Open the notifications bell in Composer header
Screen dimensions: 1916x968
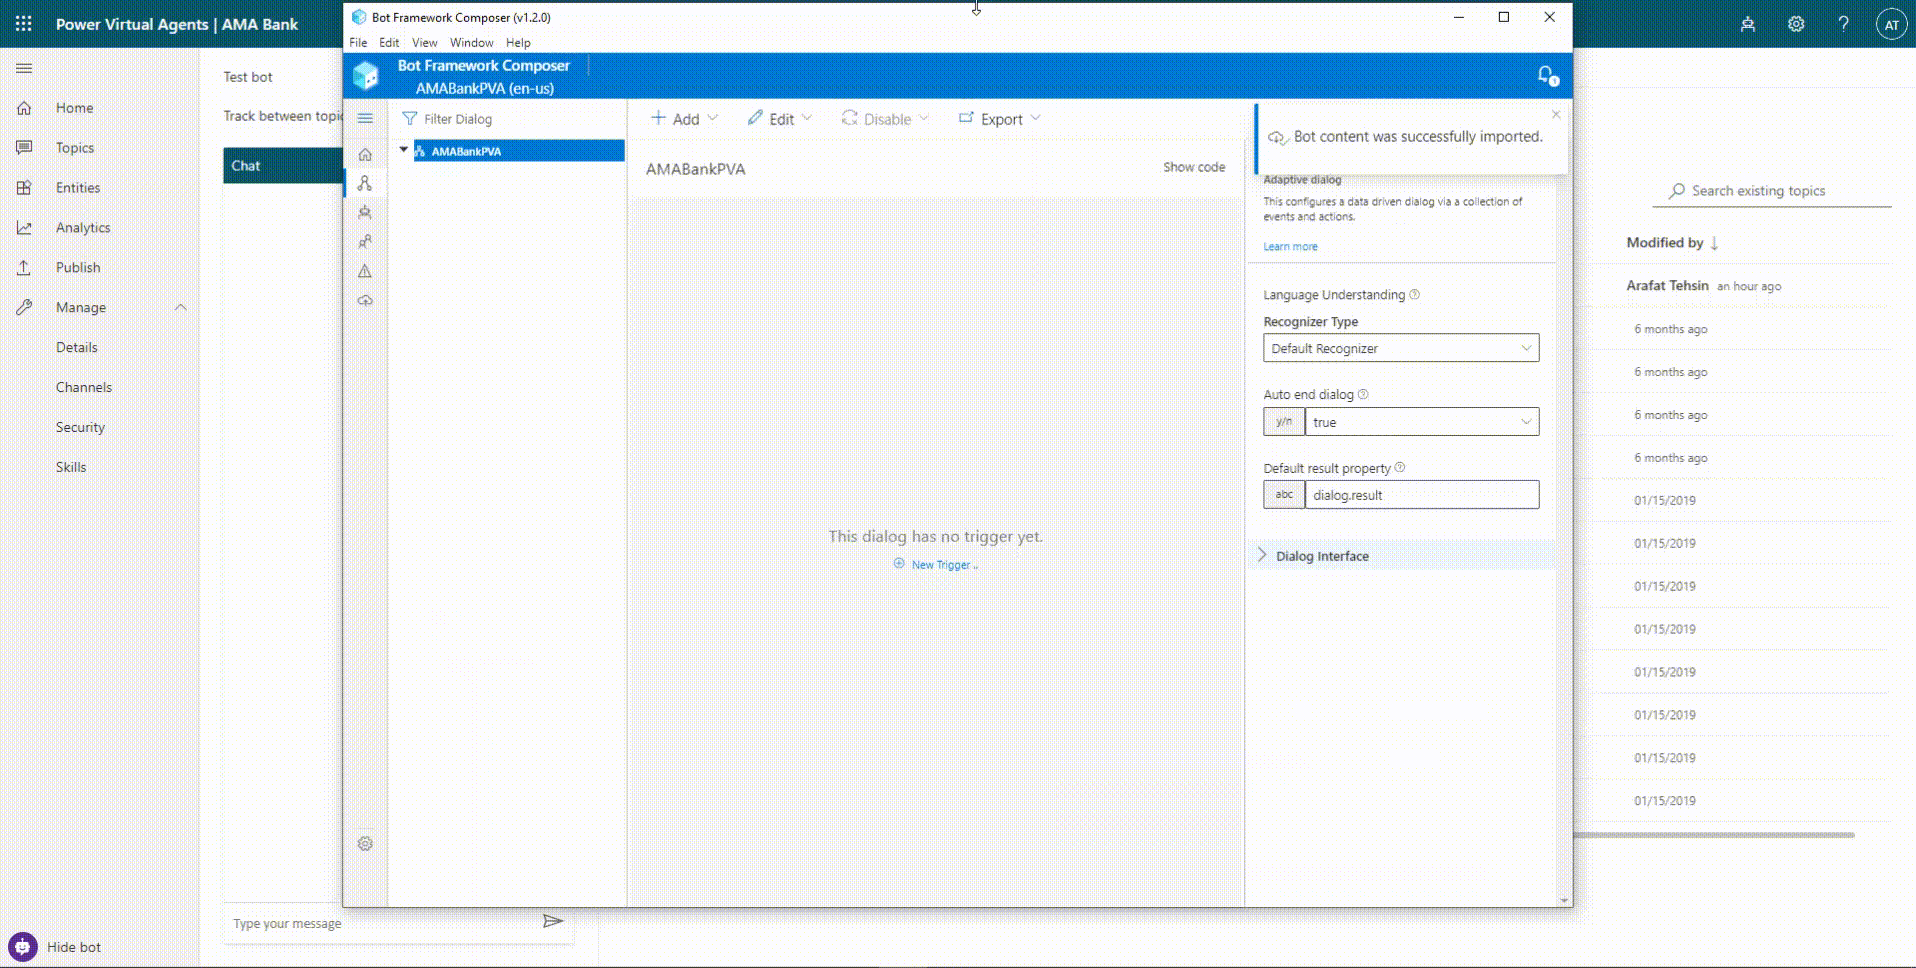click(x=1545, y=74)
